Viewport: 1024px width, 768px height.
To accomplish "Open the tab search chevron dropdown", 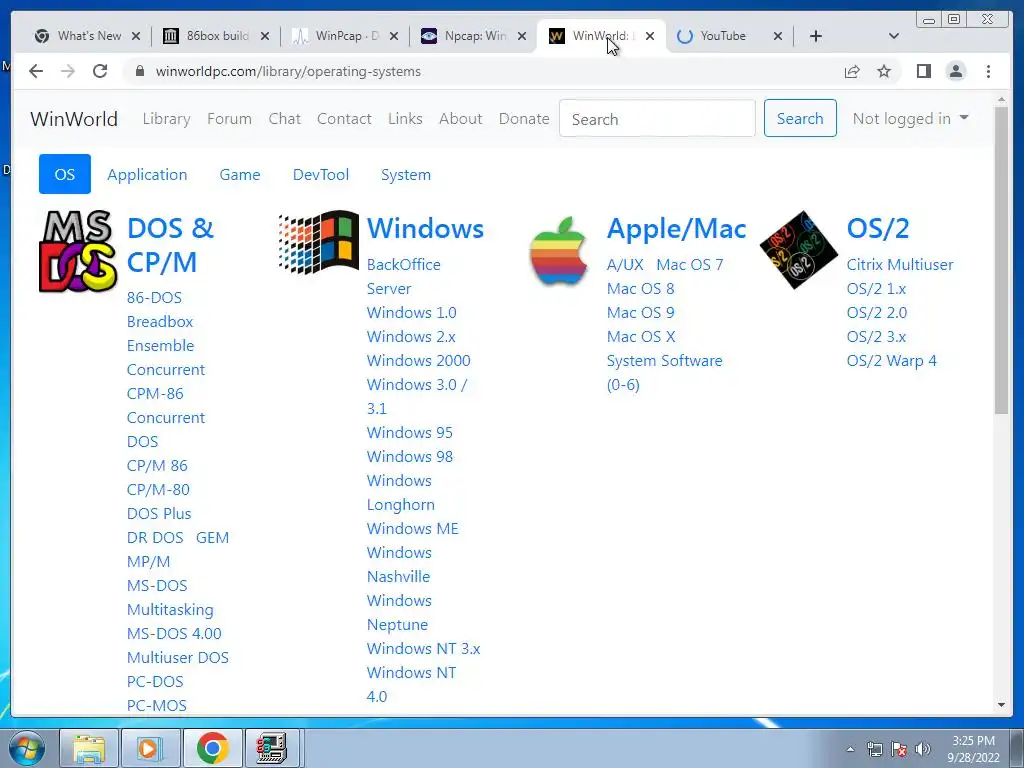I will 894,36.
